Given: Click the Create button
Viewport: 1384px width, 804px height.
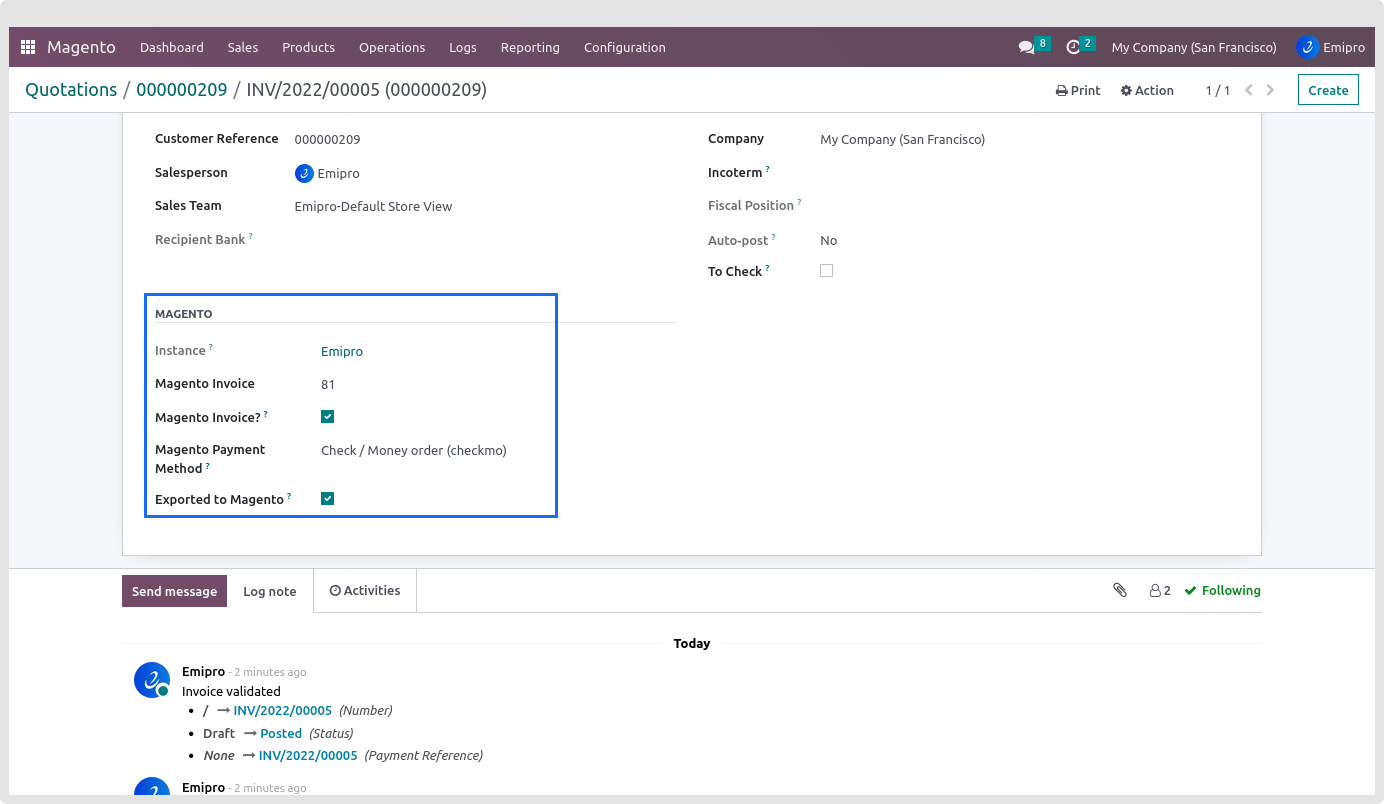Looking at the screenshot, I should (x=1328, y=90).
